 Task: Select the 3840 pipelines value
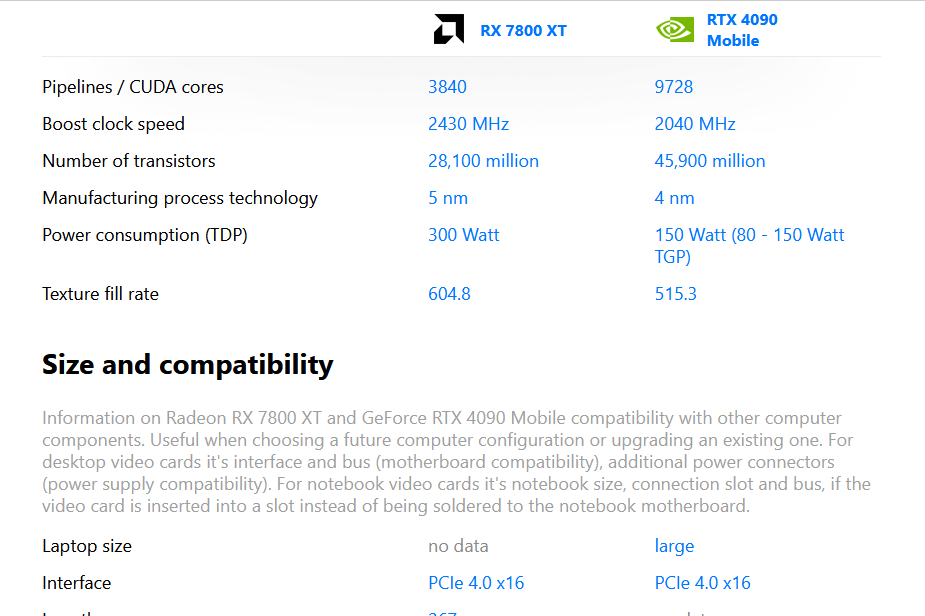tap(447, 87)
